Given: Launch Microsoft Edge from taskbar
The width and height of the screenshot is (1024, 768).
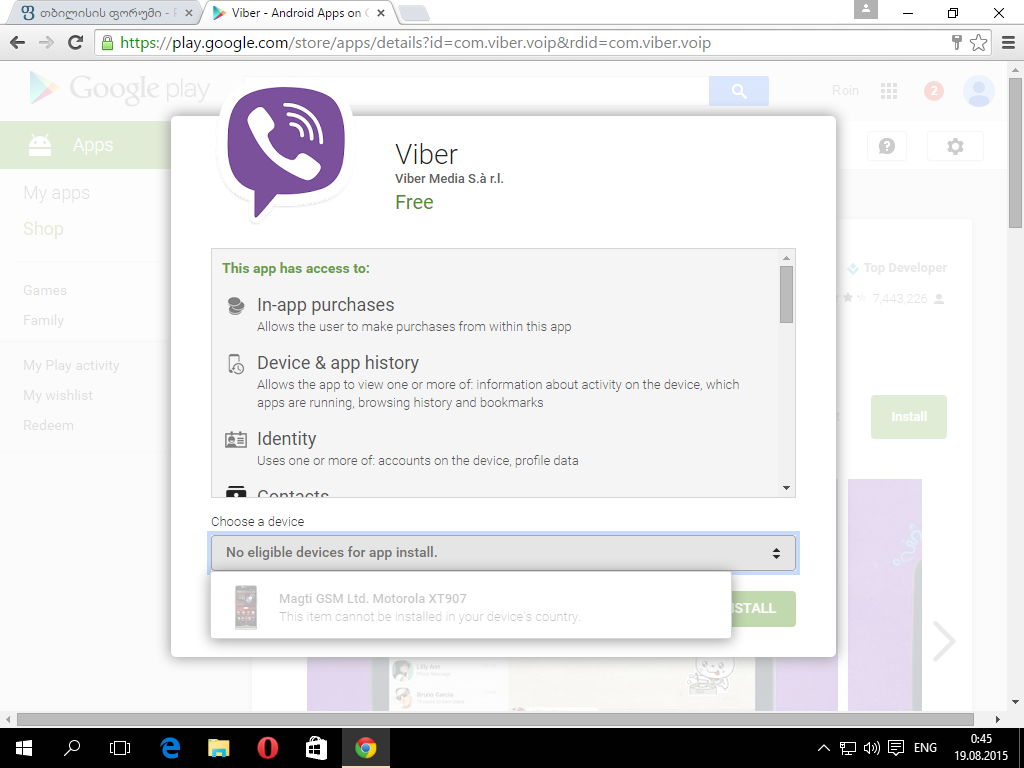Looking at the screenshot, I should coord(170,748).
